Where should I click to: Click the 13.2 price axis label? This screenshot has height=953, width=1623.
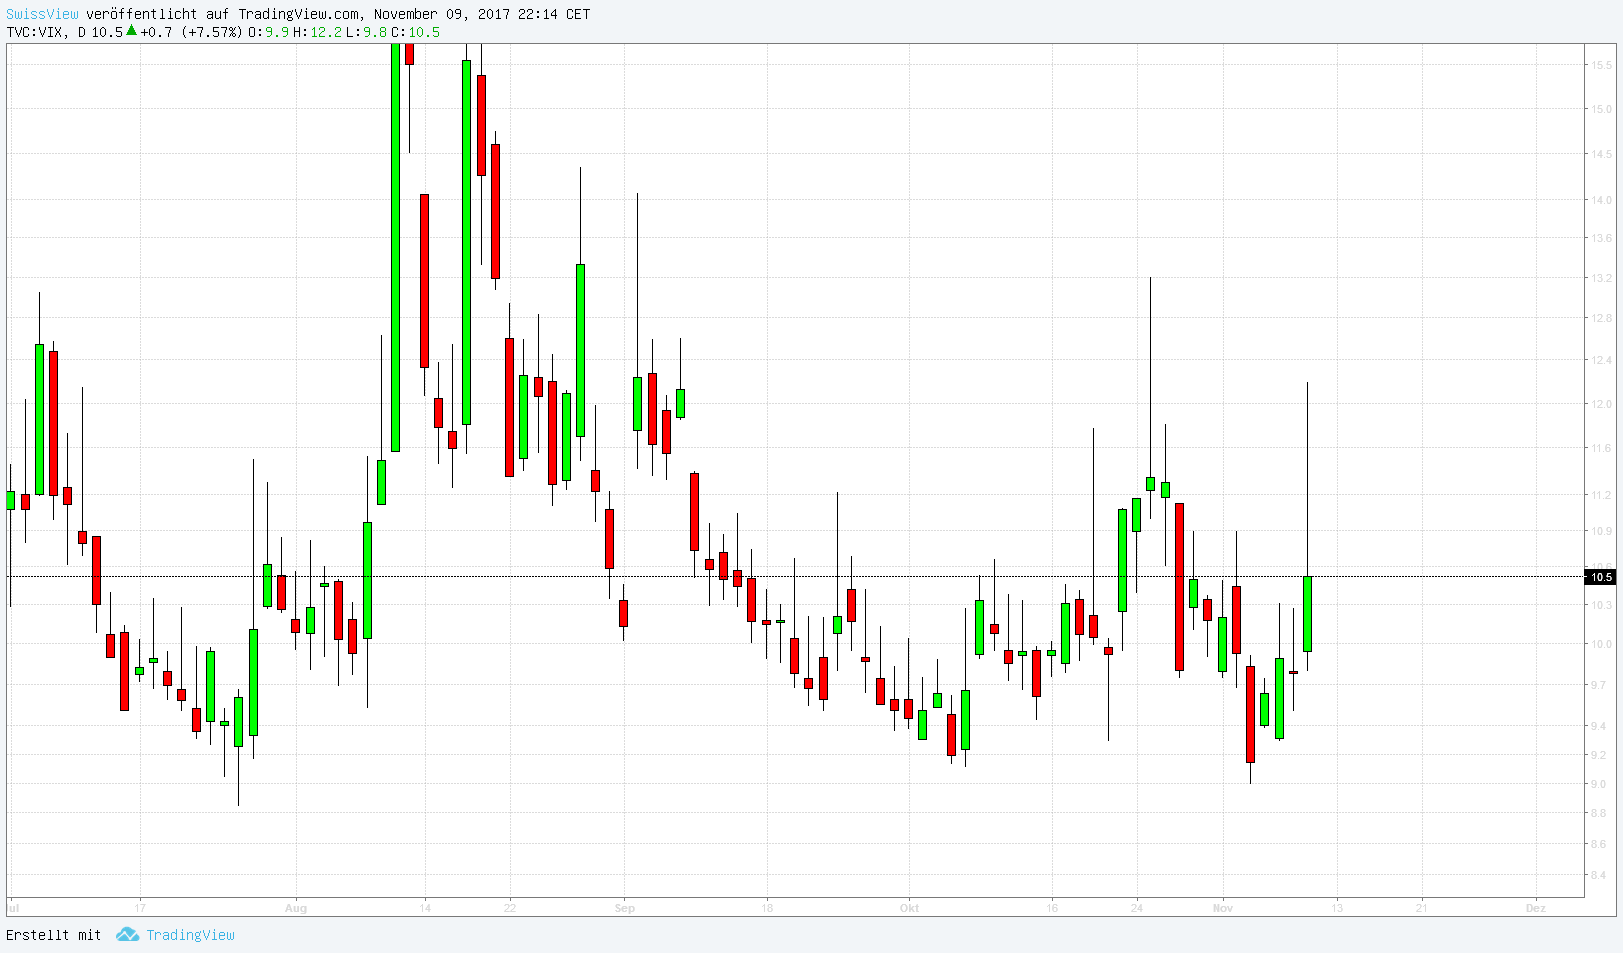tap(1601, 278)
